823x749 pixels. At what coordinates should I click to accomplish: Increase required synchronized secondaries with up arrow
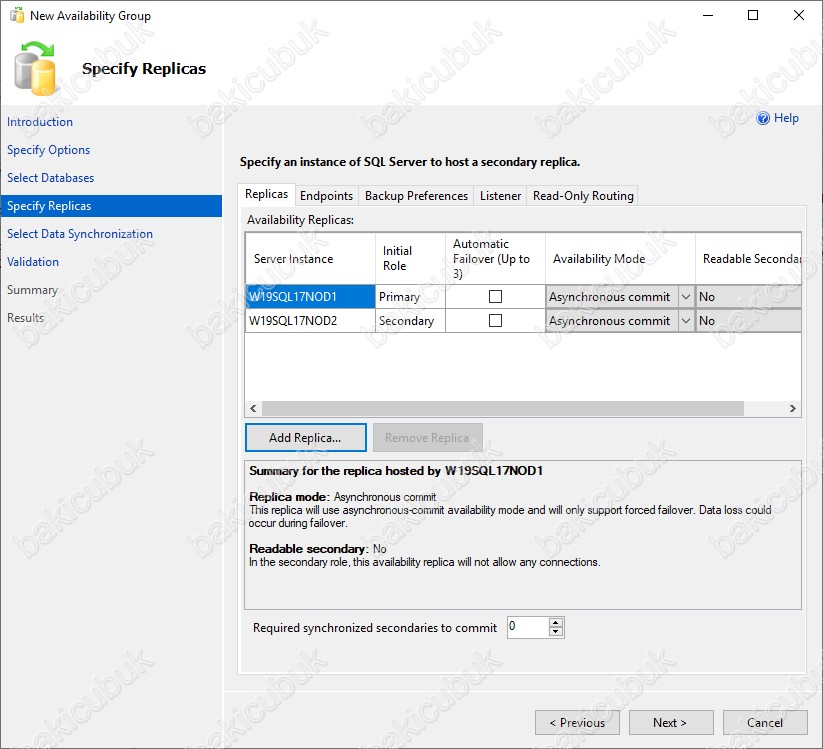(555, 623)
